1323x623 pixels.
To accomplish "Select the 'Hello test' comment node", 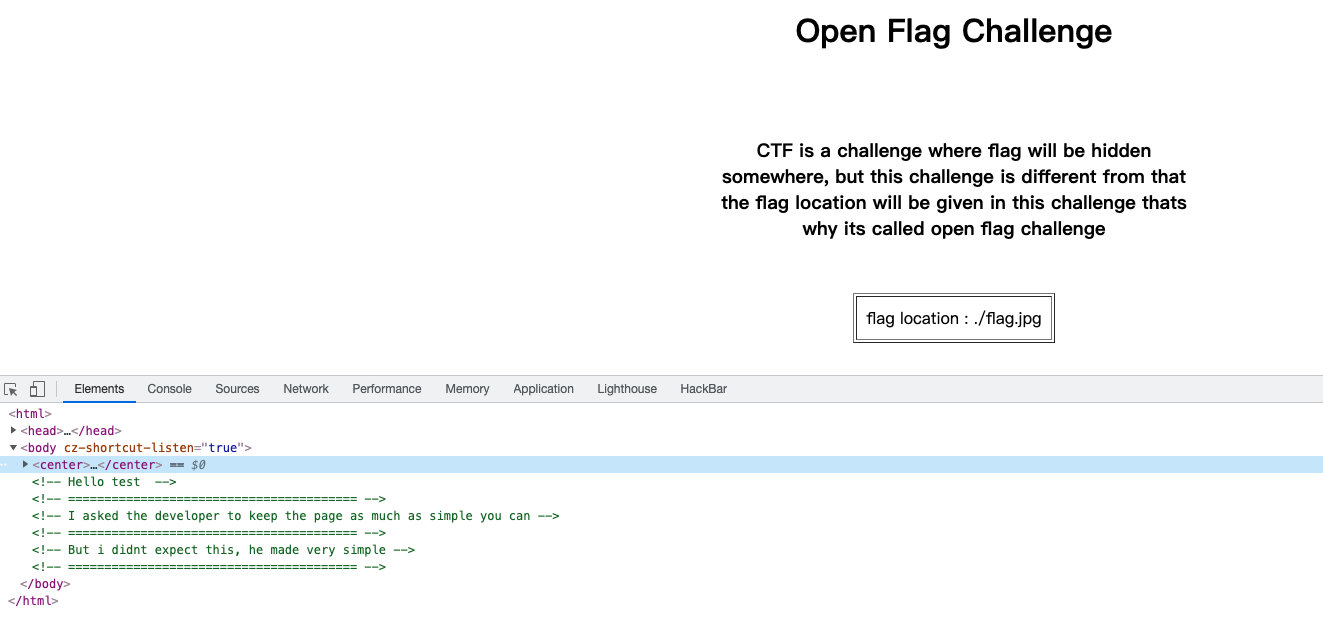I will coord(104,482).
